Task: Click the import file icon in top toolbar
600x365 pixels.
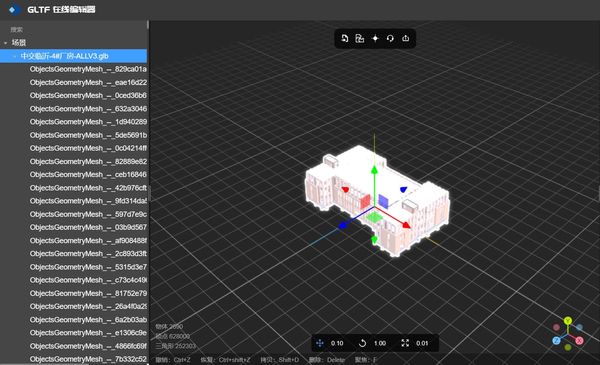Action: coord(344,38)
